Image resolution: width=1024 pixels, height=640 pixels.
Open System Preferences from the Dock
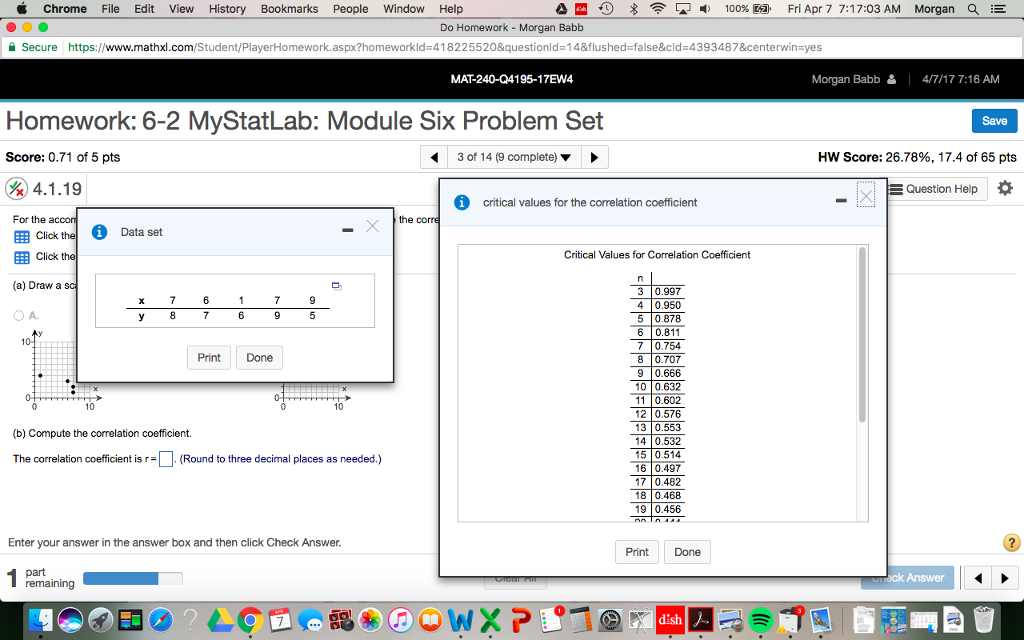click(x=611, y=620)
